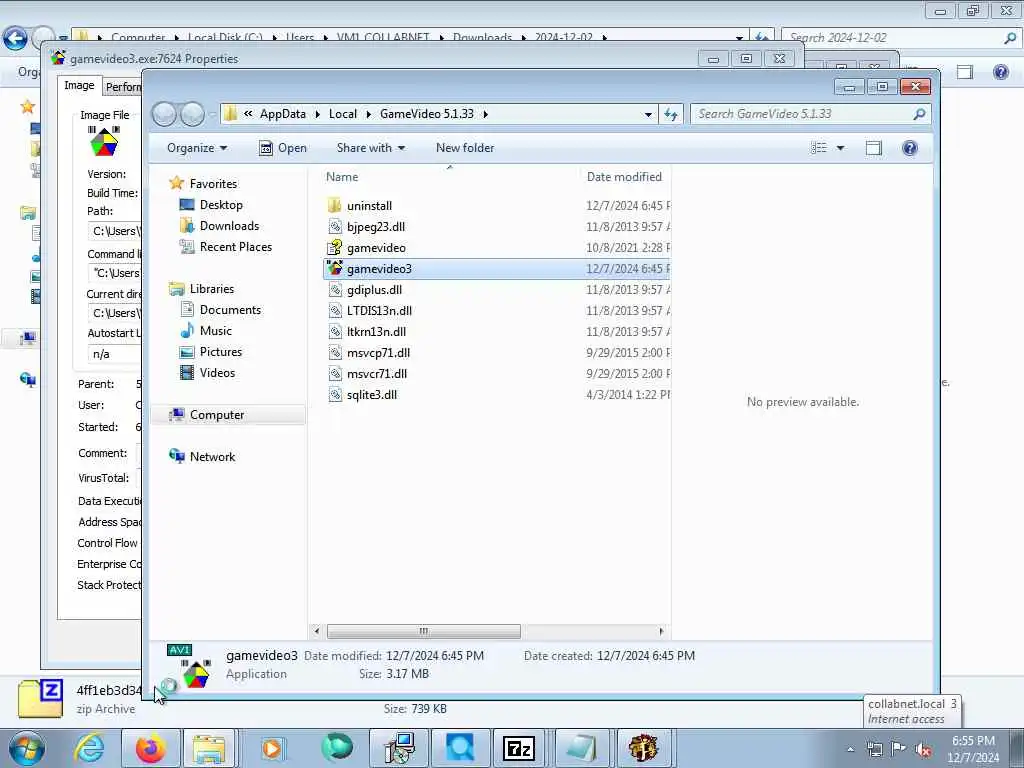
Task: Select the gamevideo help file icon
Action: point(334,248)
